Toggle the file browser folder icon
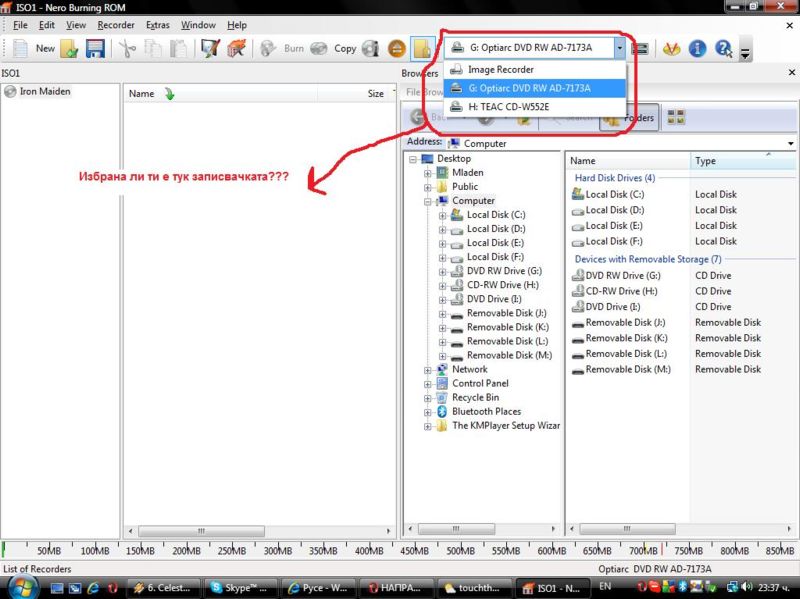800x599 pixels. [422, 49]
